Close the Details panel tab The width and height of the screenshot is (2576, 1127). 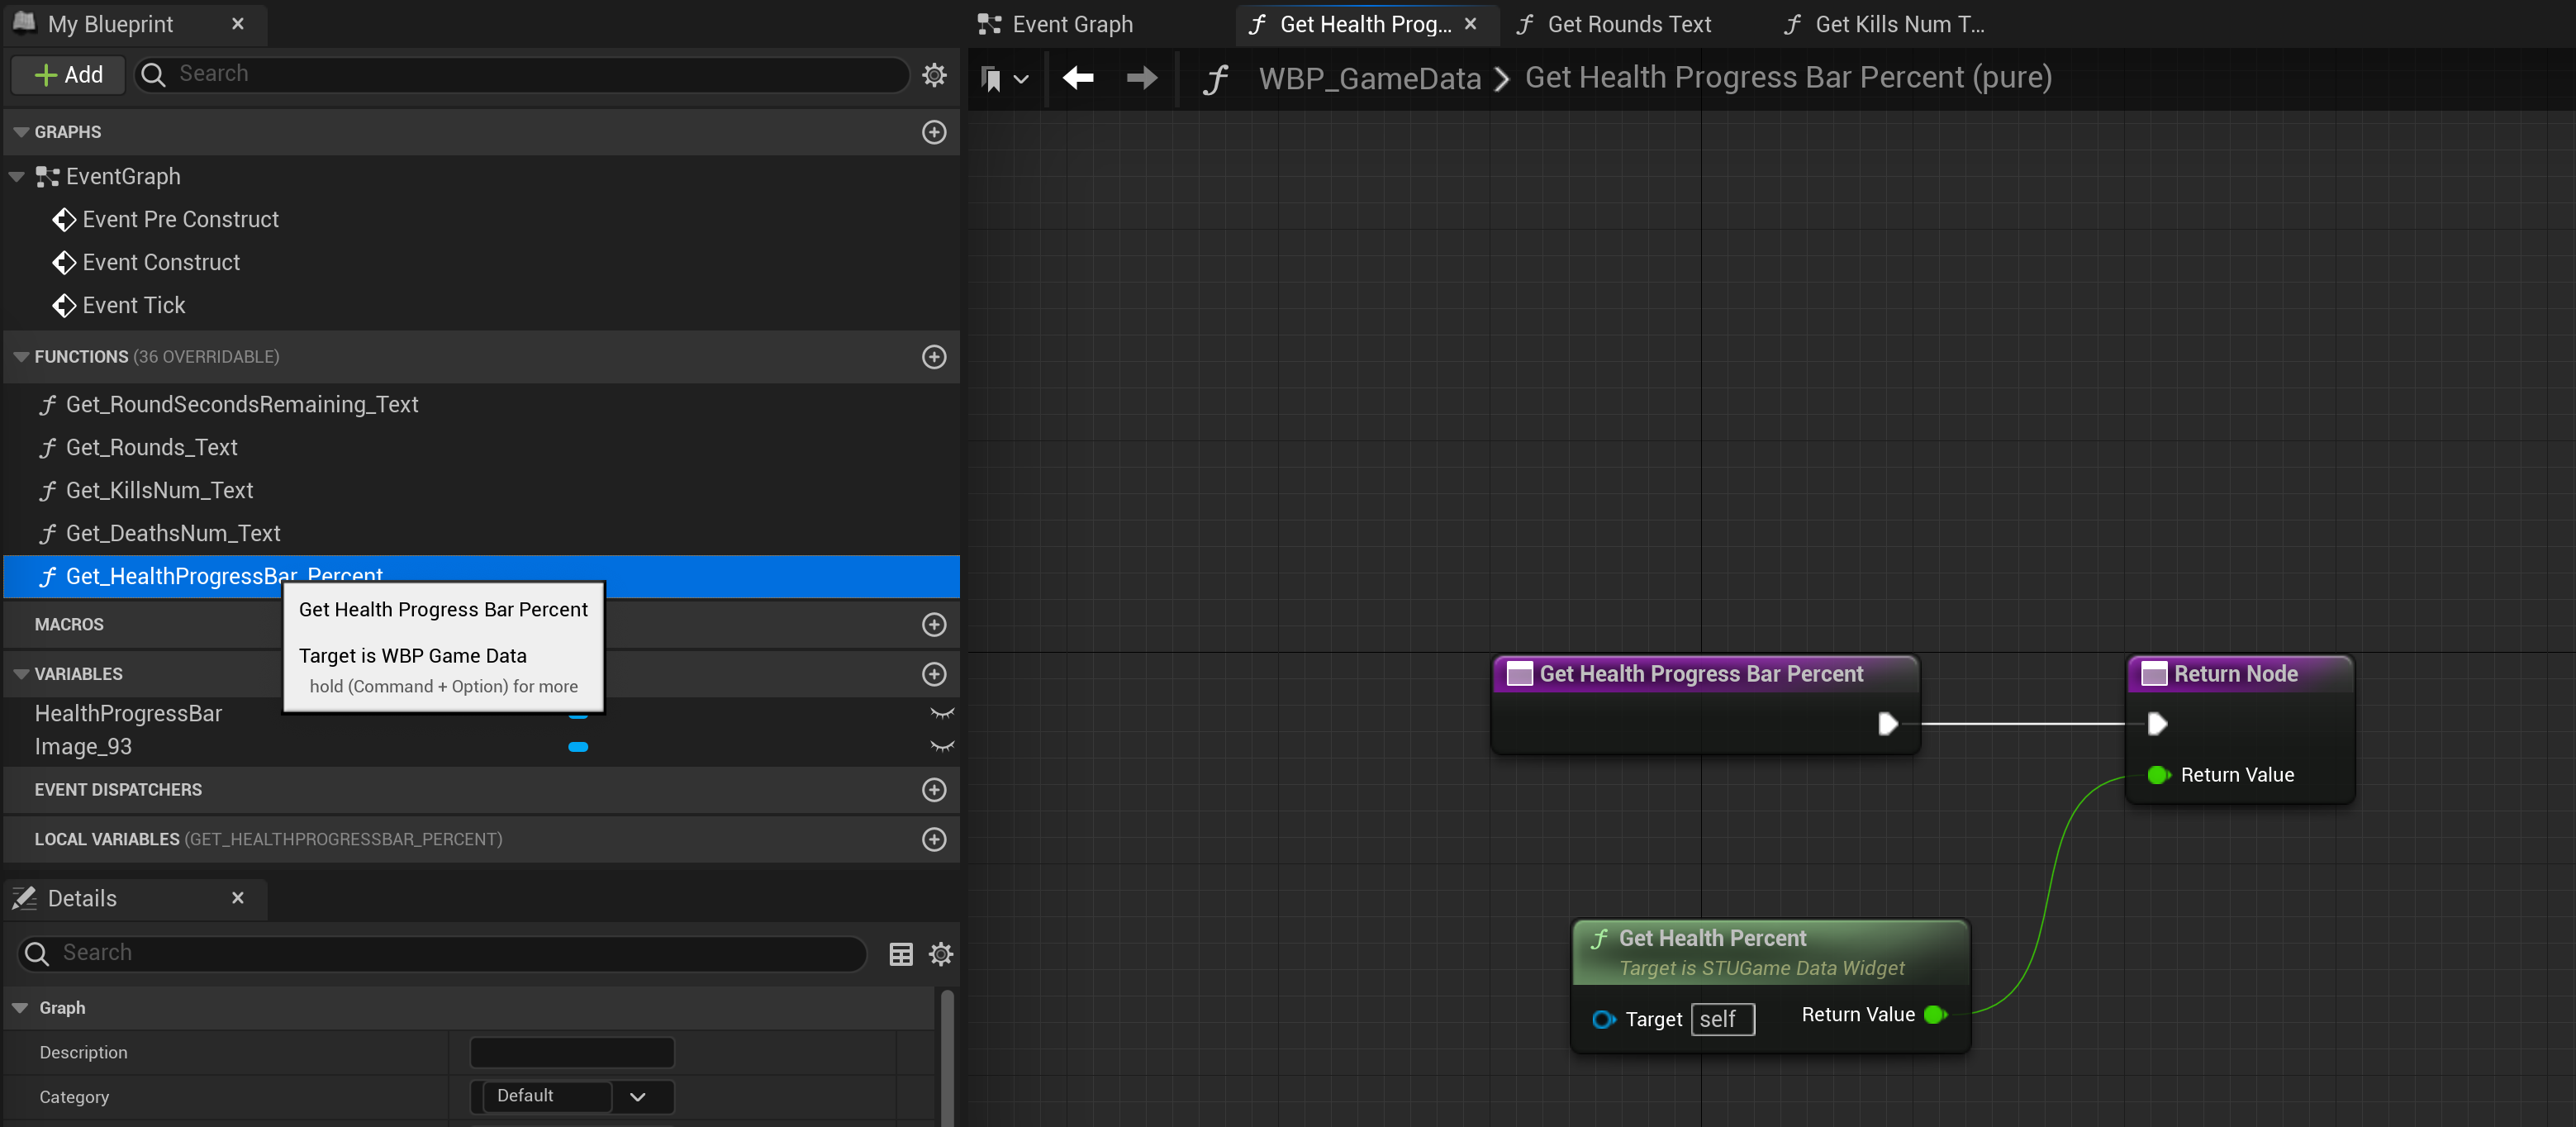[238, 898]
